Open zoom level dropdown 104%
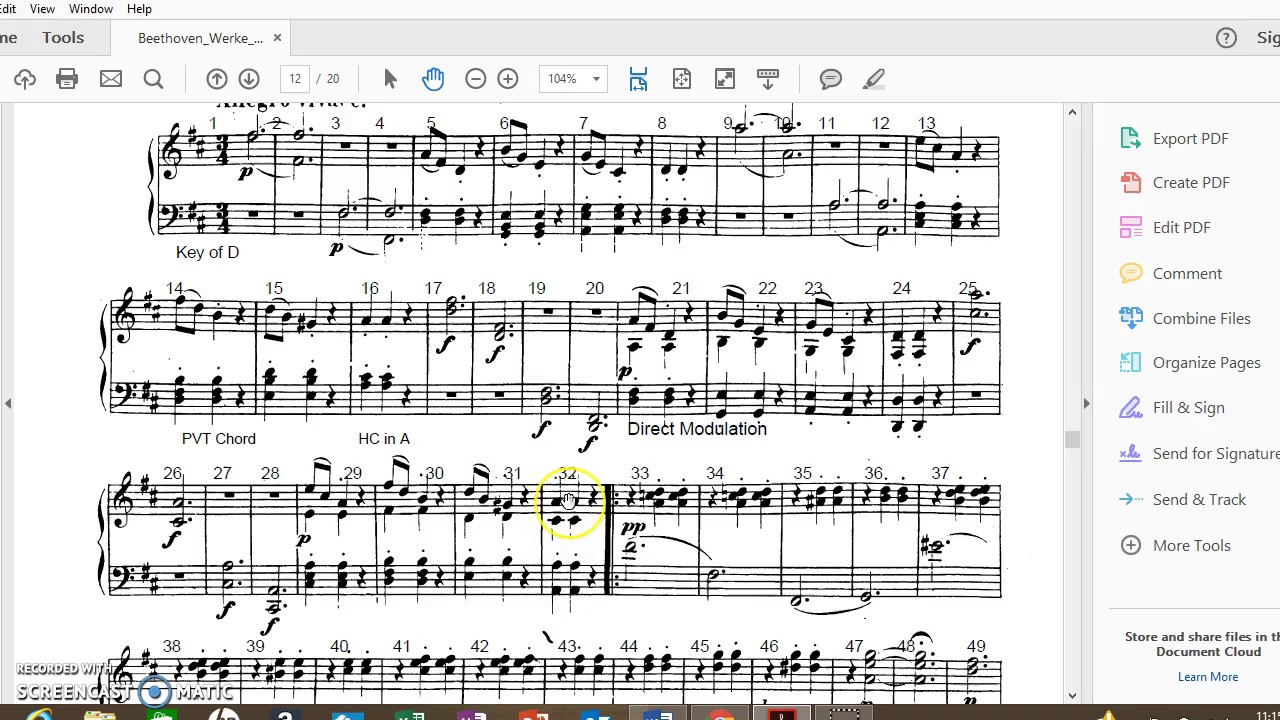The height and width of the screenshot is (720, 1280). (572, 79)
